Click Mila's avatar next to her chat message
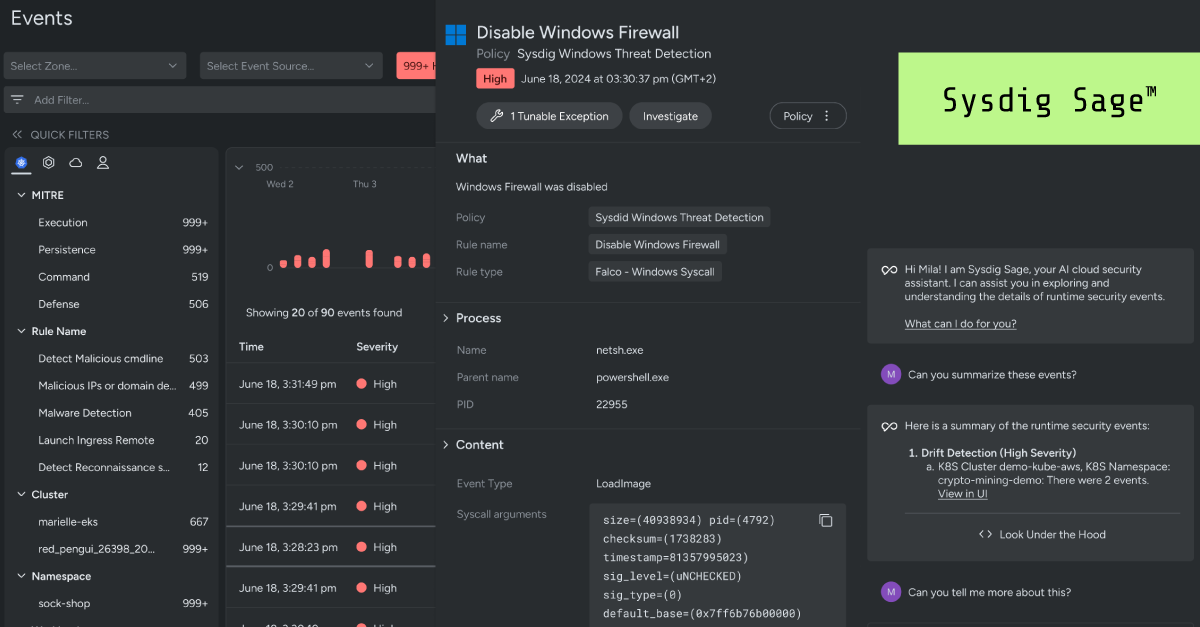 tap(890, 373)
